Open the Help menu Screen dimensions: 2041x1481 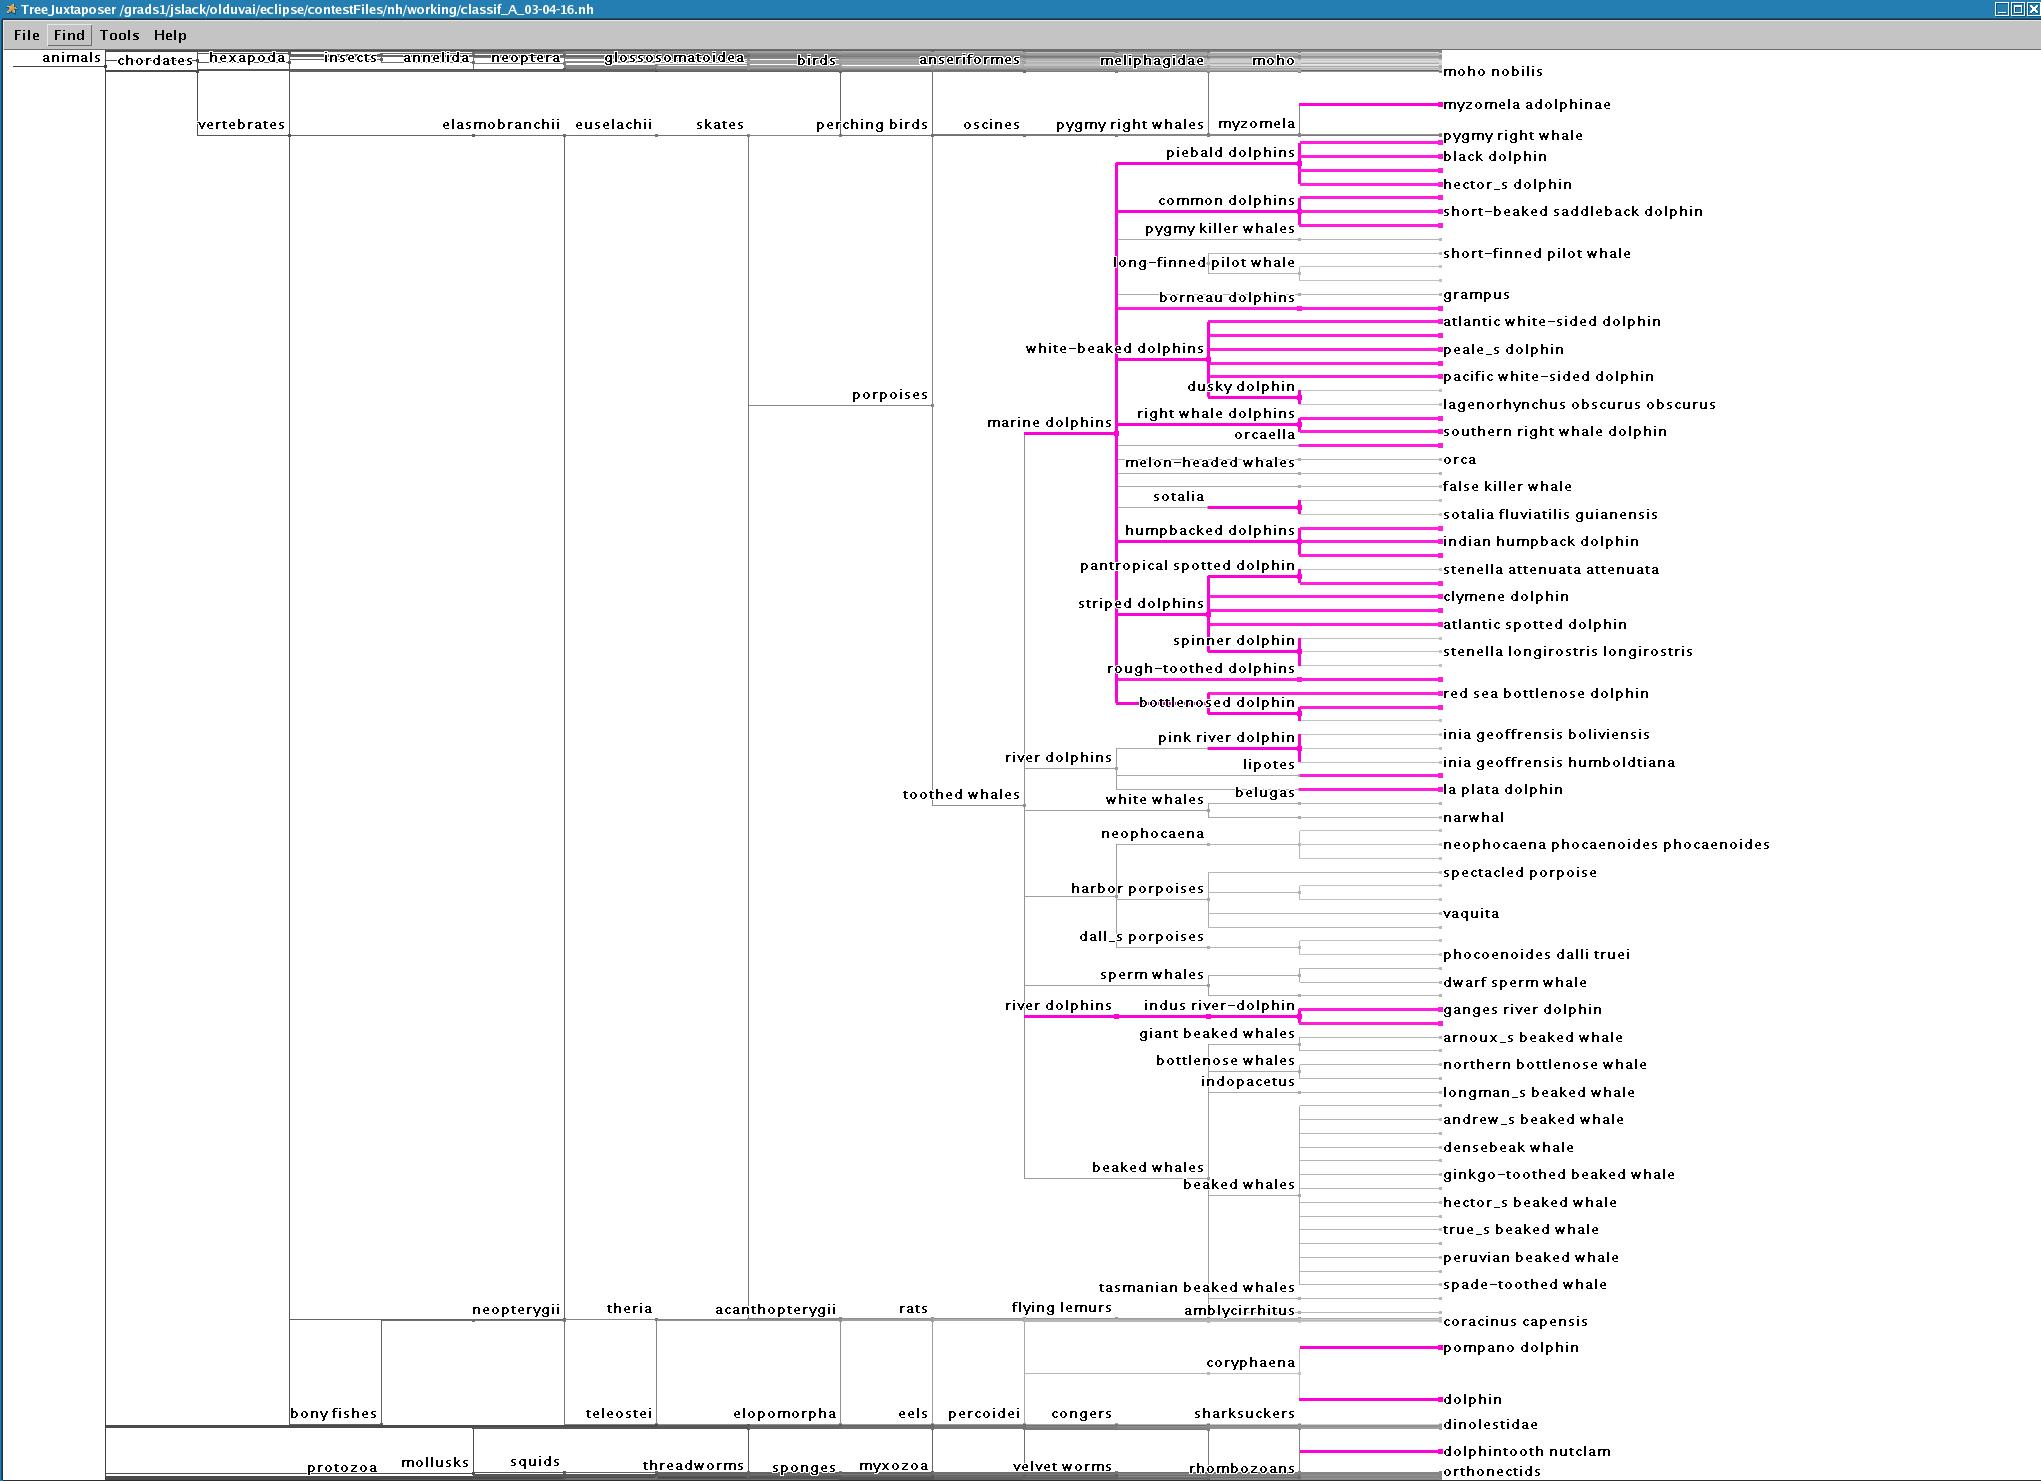pos(170,35)
